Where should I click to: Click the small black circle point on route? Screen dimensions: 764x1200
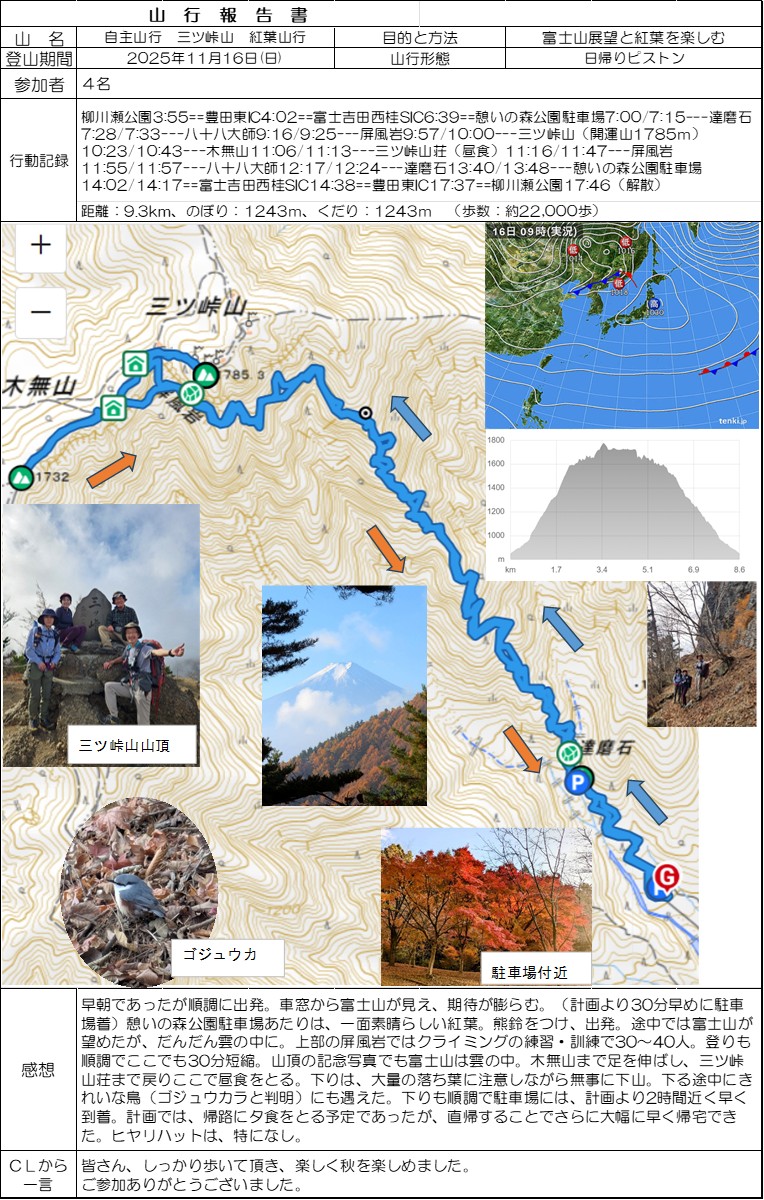[x=366, y=412]
